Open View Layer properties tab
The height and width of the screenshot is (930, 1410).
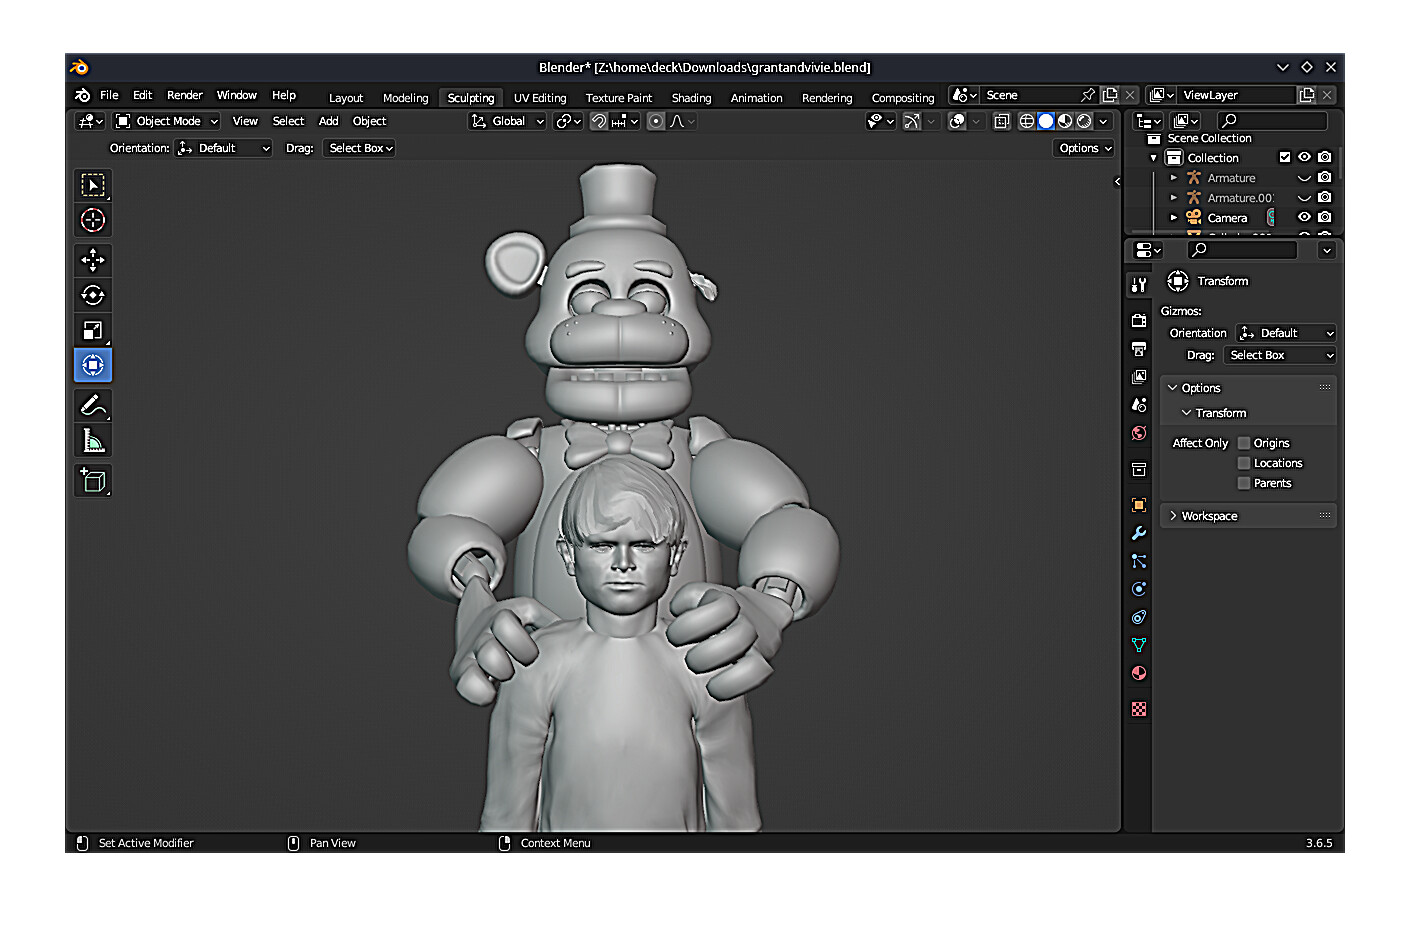(1138, 377)
